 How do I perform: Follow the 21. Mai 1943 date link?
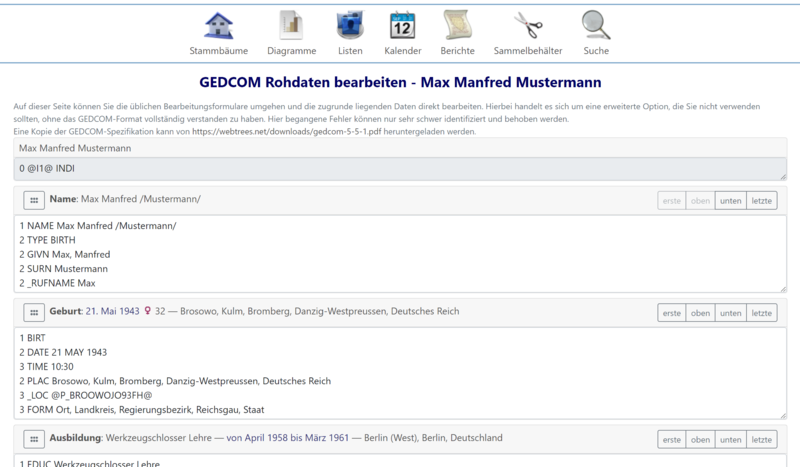[113, 312]
